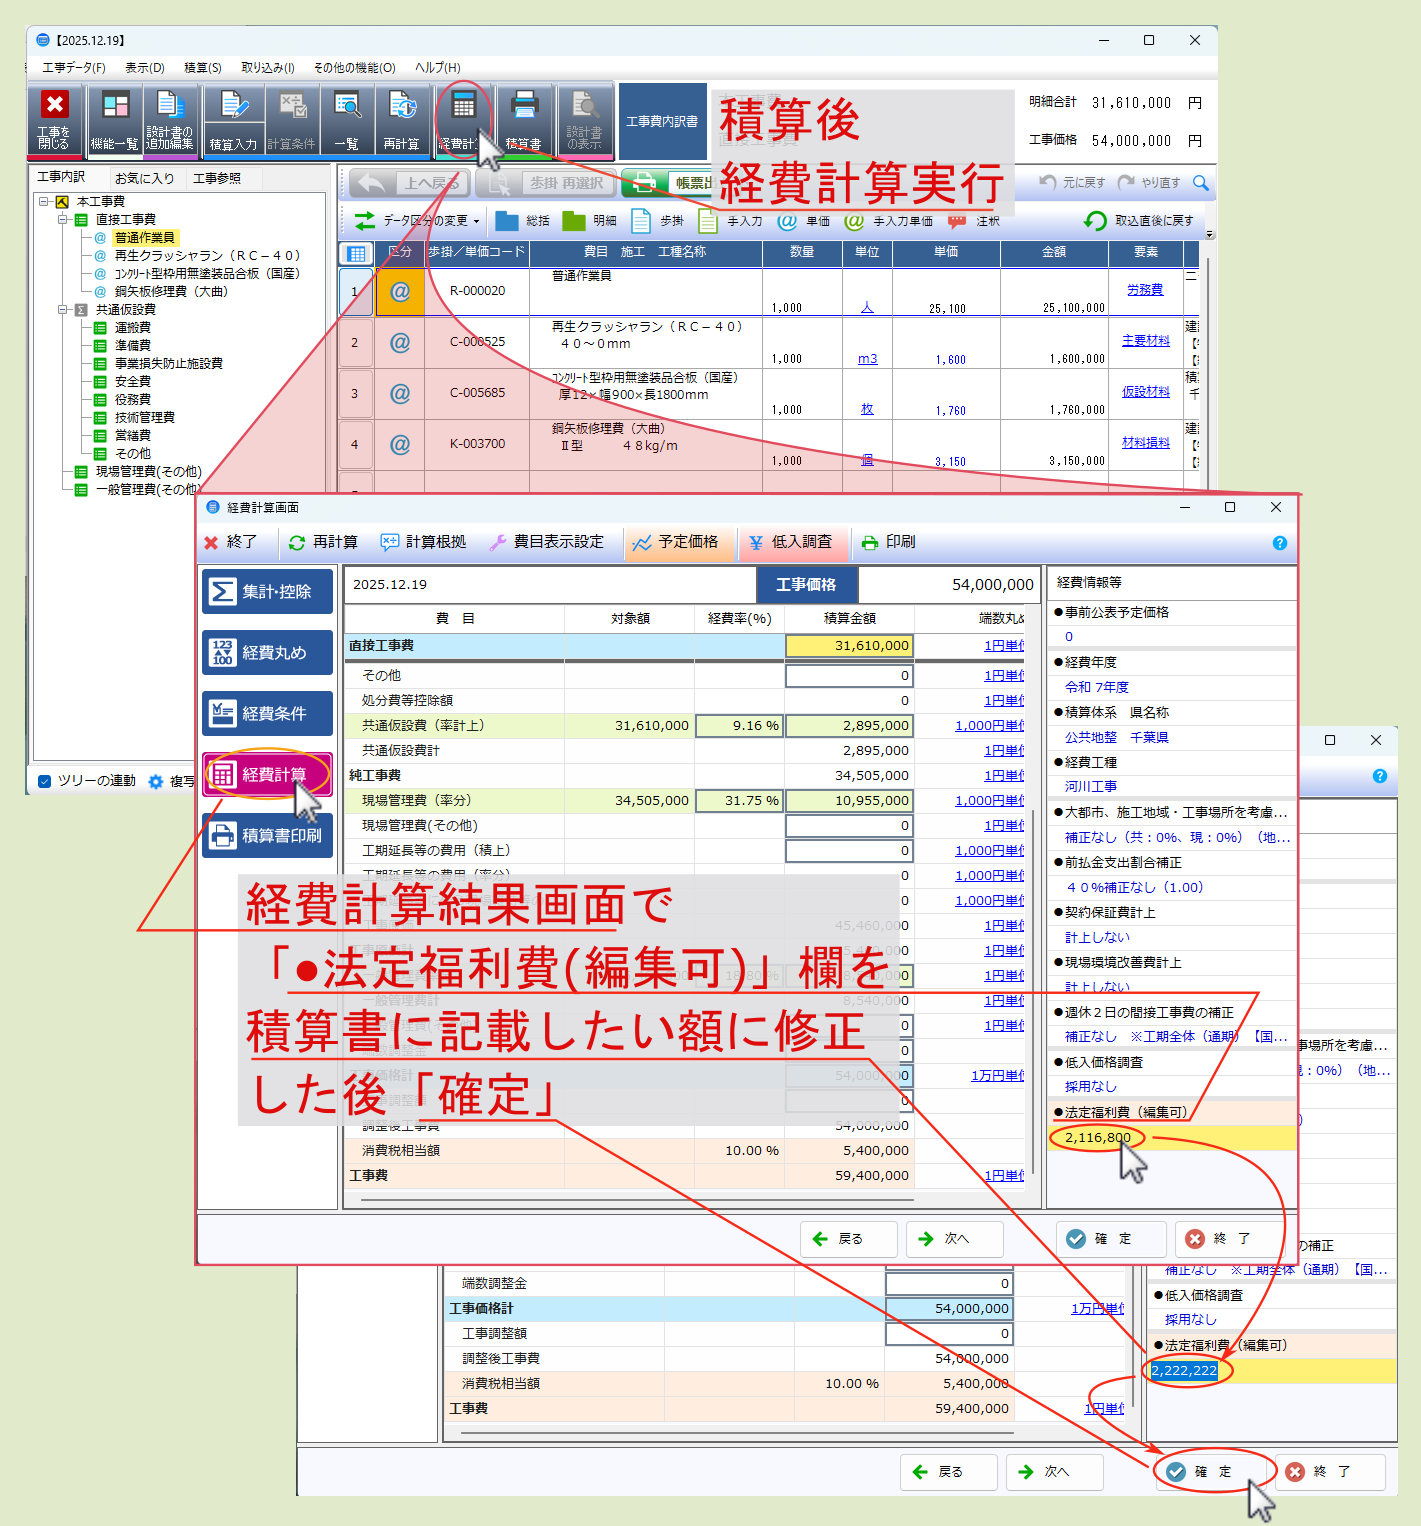Open the 積算(S) menu
Screen dimensions: 1421x1526
pos(202,68)
